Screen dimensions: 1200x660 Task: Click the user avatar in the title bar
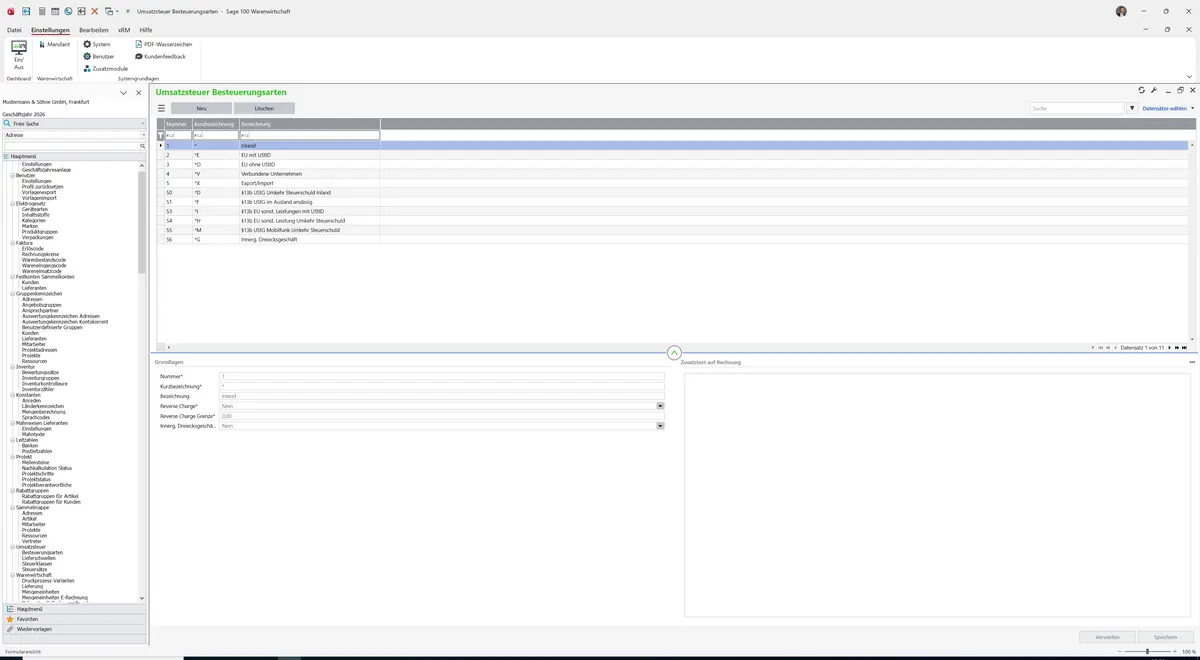1121,11
